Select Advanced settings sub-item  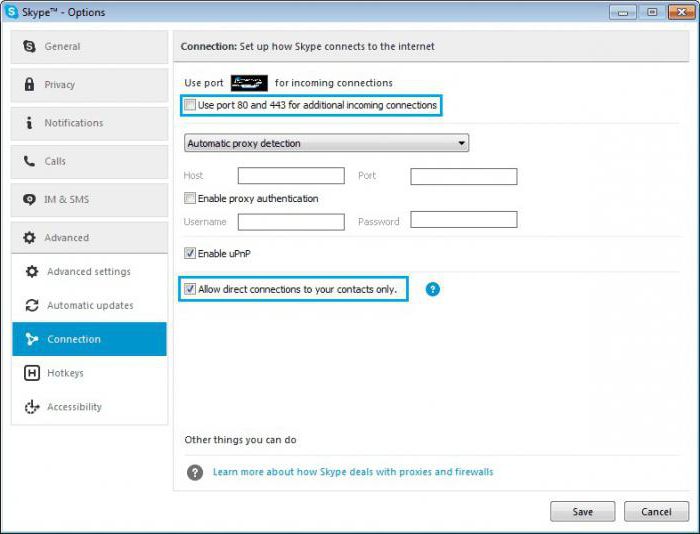89,271
